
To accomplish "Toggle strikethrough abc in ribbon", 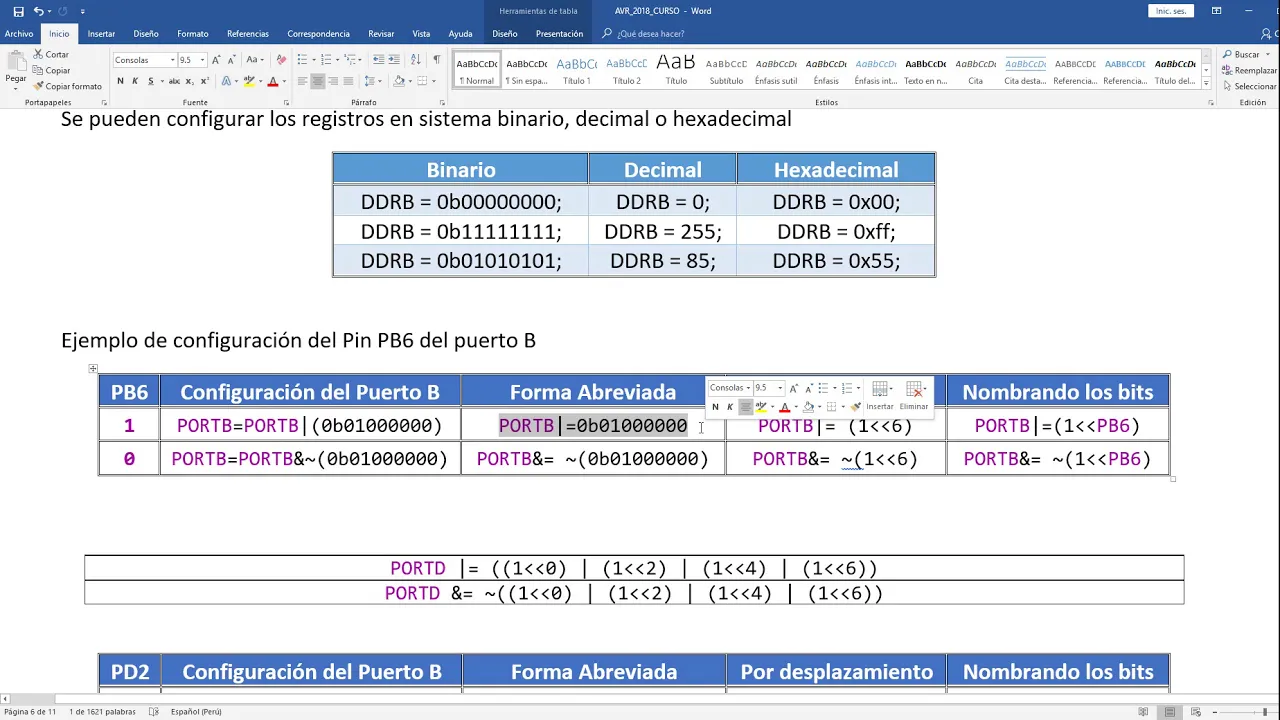I will pyautogui.click(x=174, y=81).
